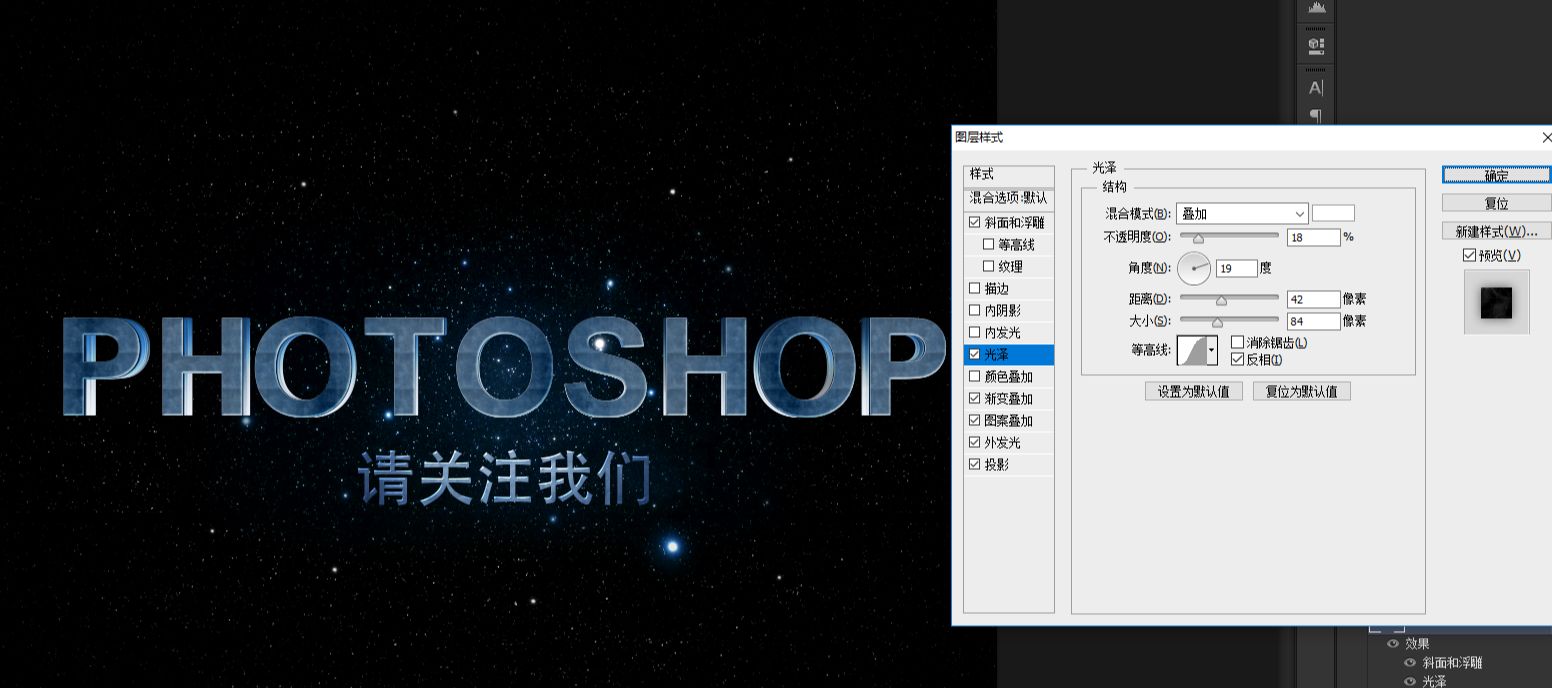
Task: Select 混合选项:默认 in style list
Action: click(1009, 198)
